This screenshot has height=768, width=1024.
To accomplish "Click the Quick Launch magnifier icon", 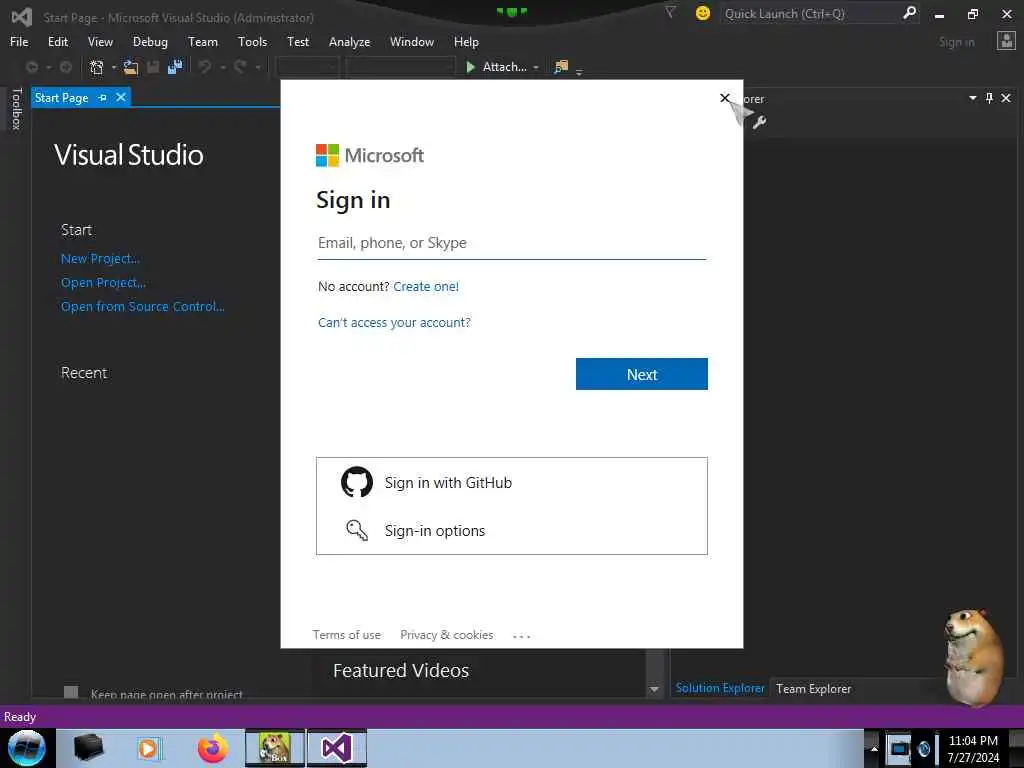I will click(909, 13).
